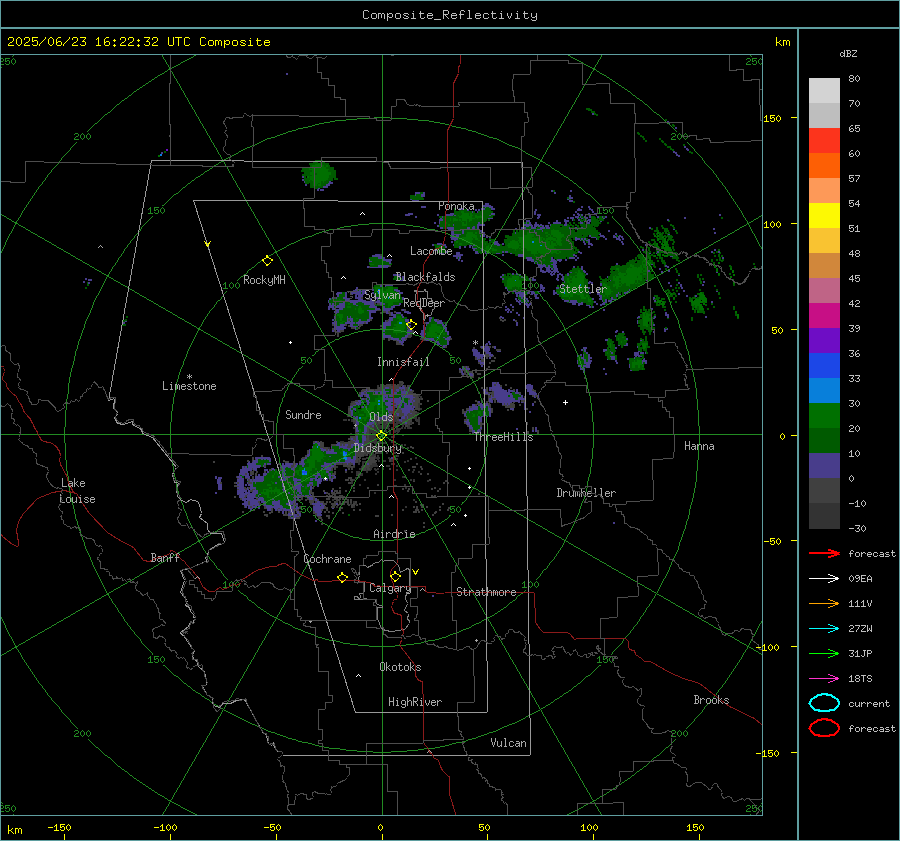
Task: Click the cyan current ellipse icon
Action: pos(824,703)
